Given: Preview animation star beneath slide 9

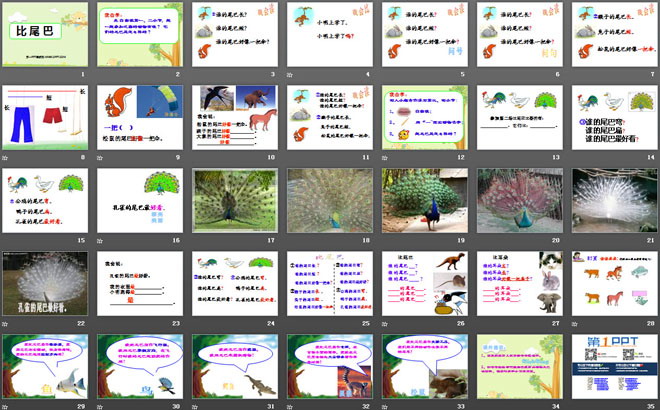Looking at the screenshot, I should point(101,158).
